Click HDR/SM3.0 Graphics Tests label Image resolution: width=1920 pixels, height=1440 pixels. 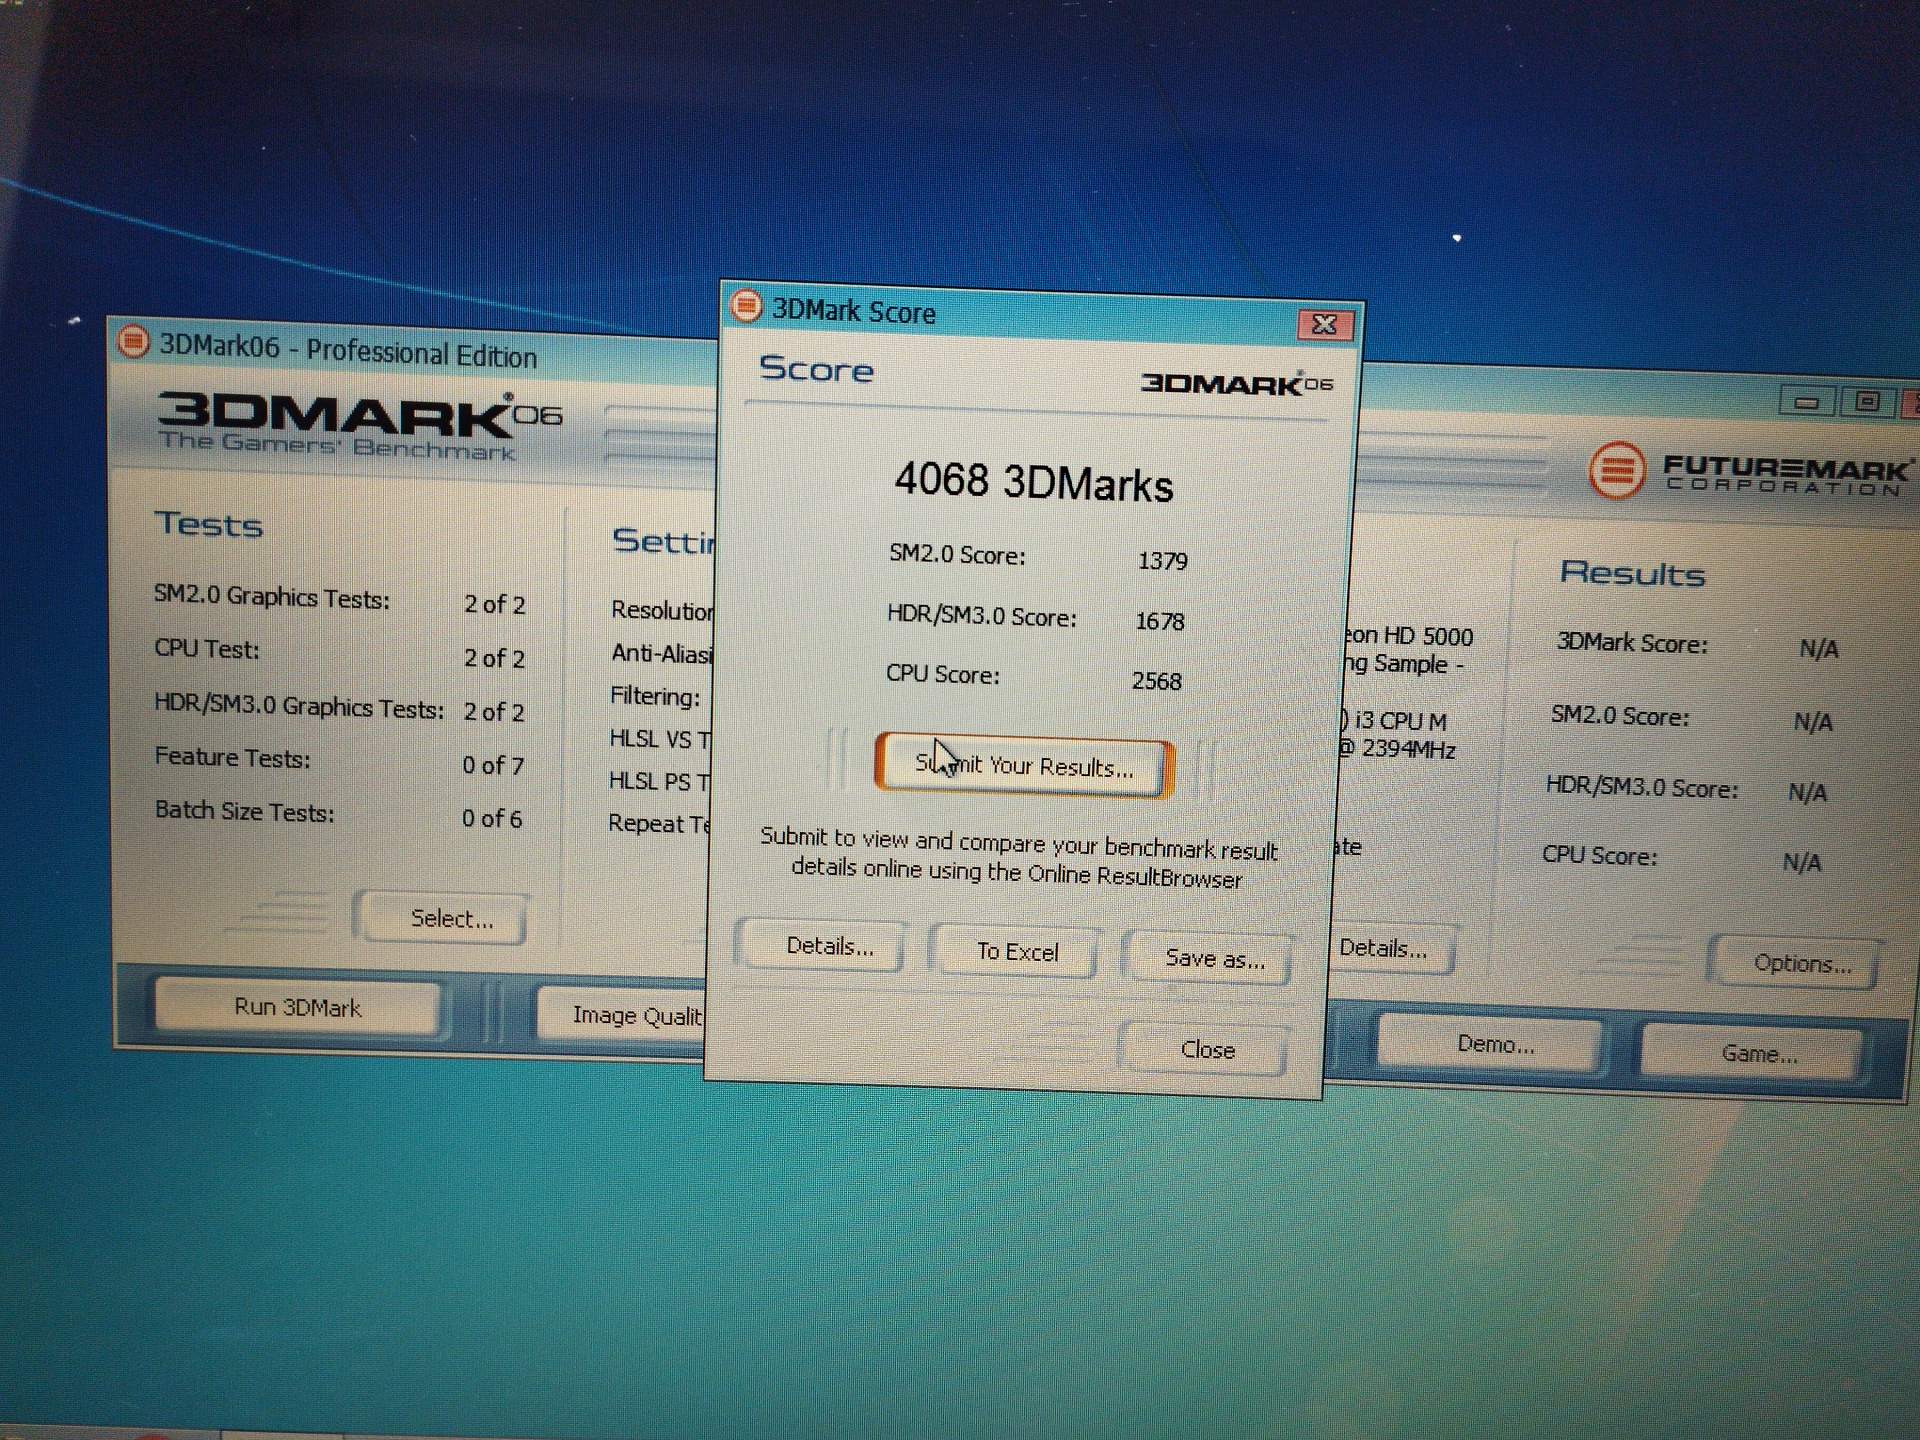(x=299, y=706)
